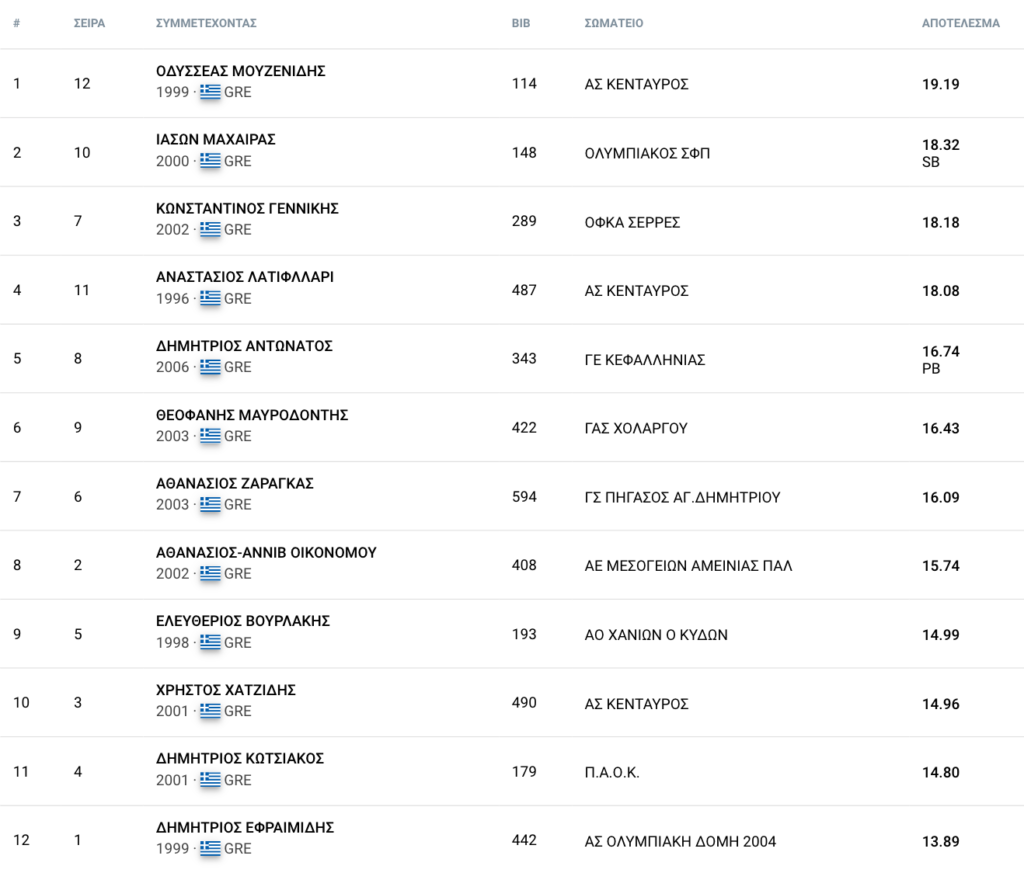Click the ΣΩΜΑΤΕΙΟ column header
Viewport: 1024px width, 873px height.
tap(613, 24)
